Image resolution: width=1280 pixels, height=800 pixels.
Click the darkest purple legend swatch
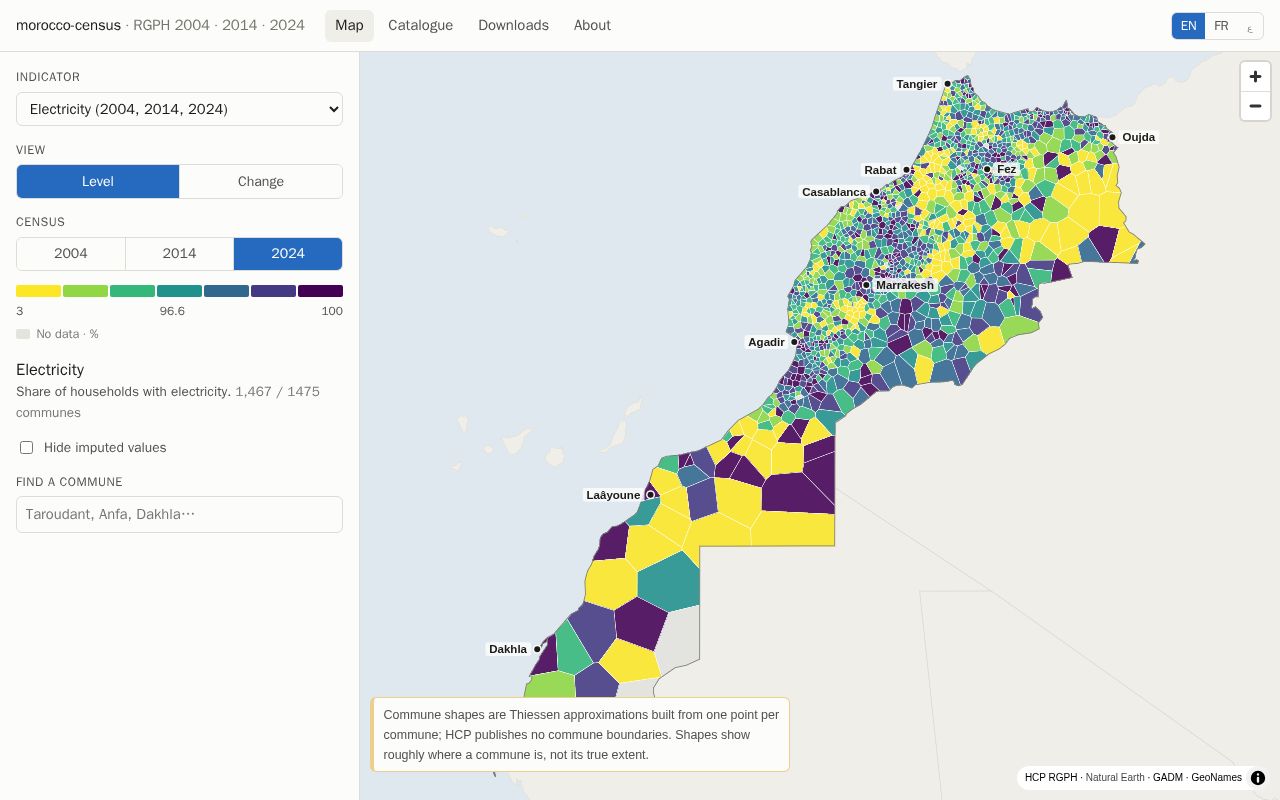[320, 291]
